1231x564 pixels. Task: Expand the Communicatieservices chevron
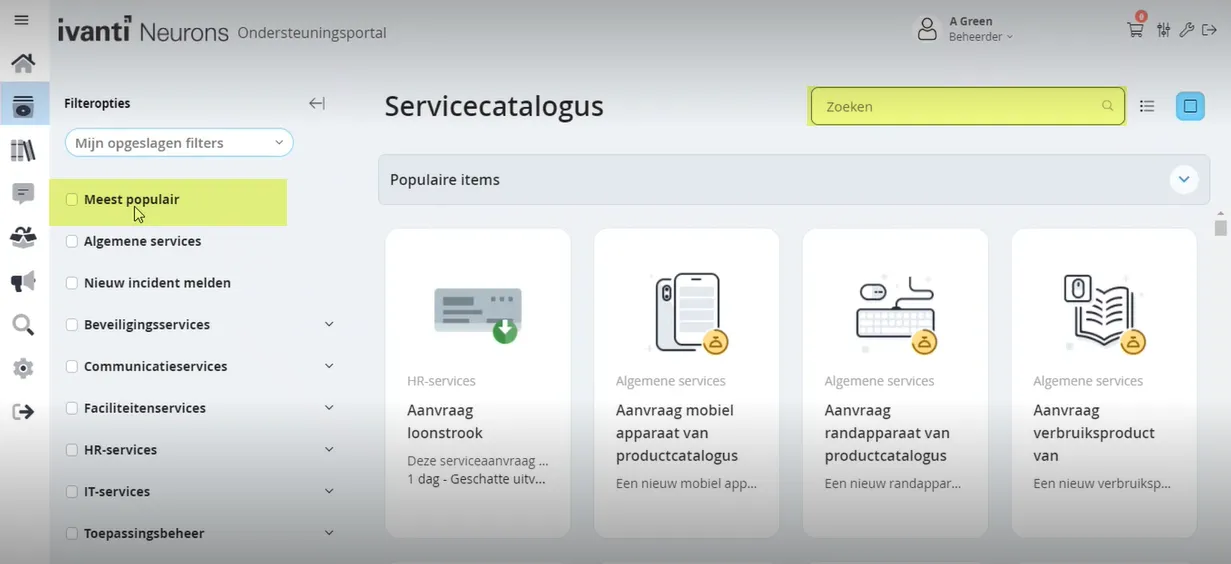[x=329, y=366]
